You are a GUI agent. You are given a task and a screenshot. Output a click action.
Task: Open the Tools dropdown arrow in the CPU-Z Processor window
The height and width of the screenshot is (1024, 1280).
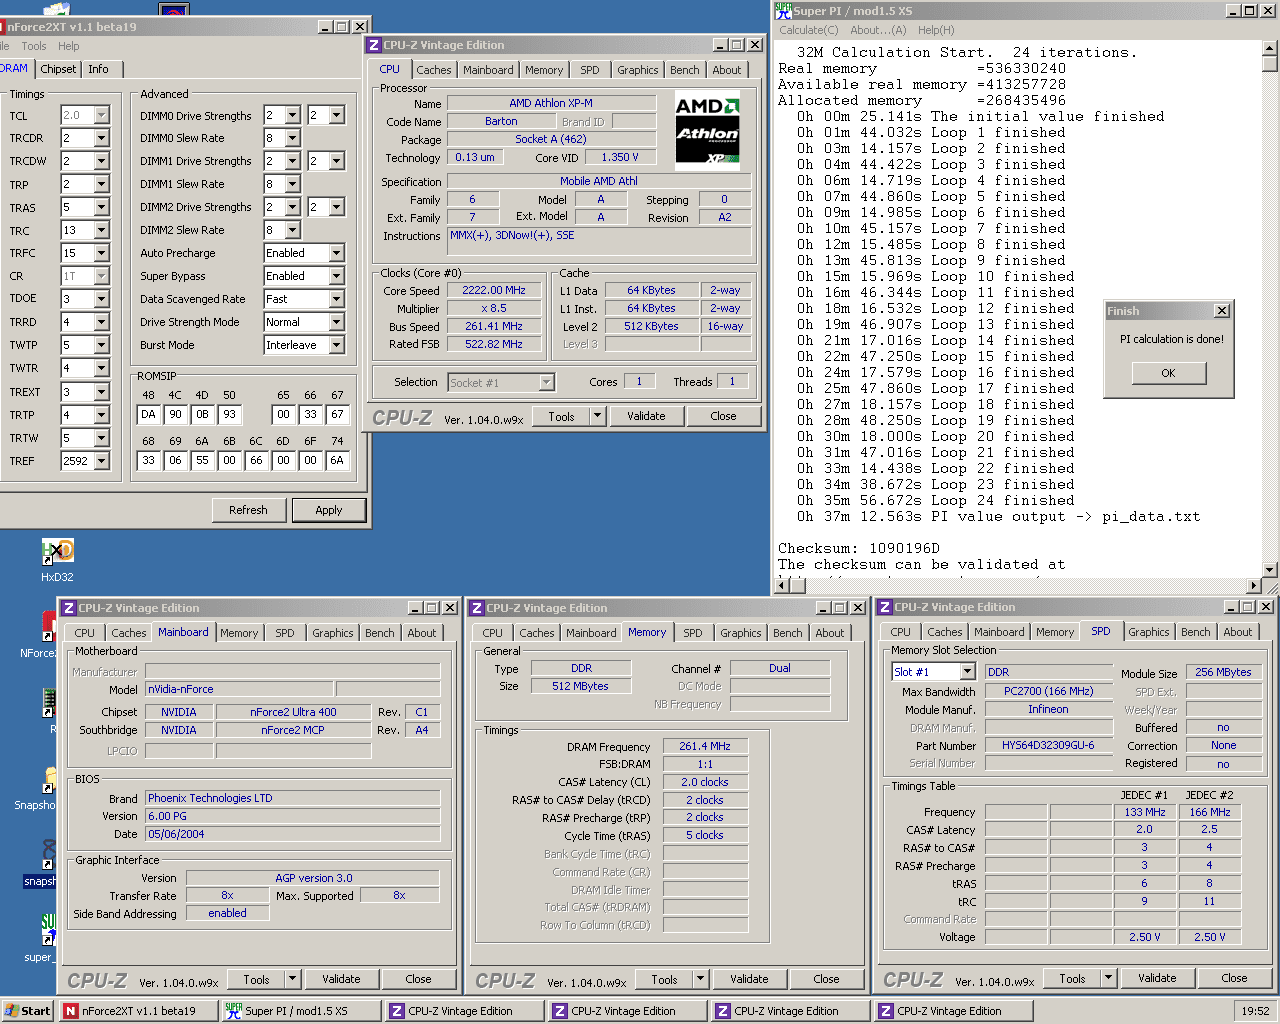[x=598, y=416]
